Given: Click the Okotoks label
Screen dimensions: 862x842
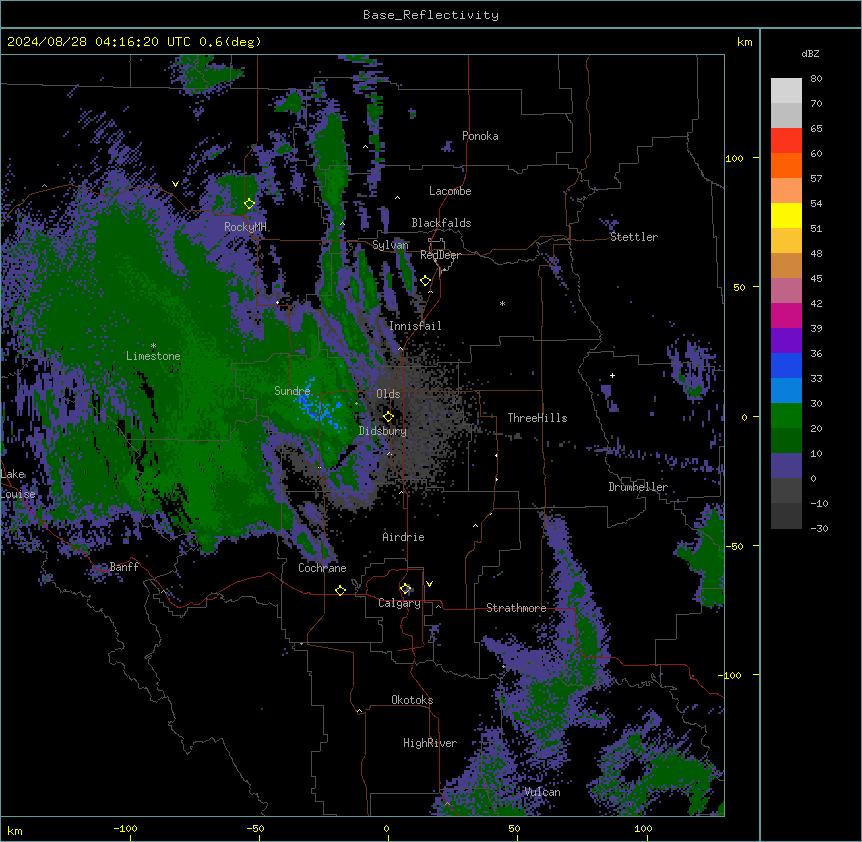Looking at the screenshot, I should [412, 700].
